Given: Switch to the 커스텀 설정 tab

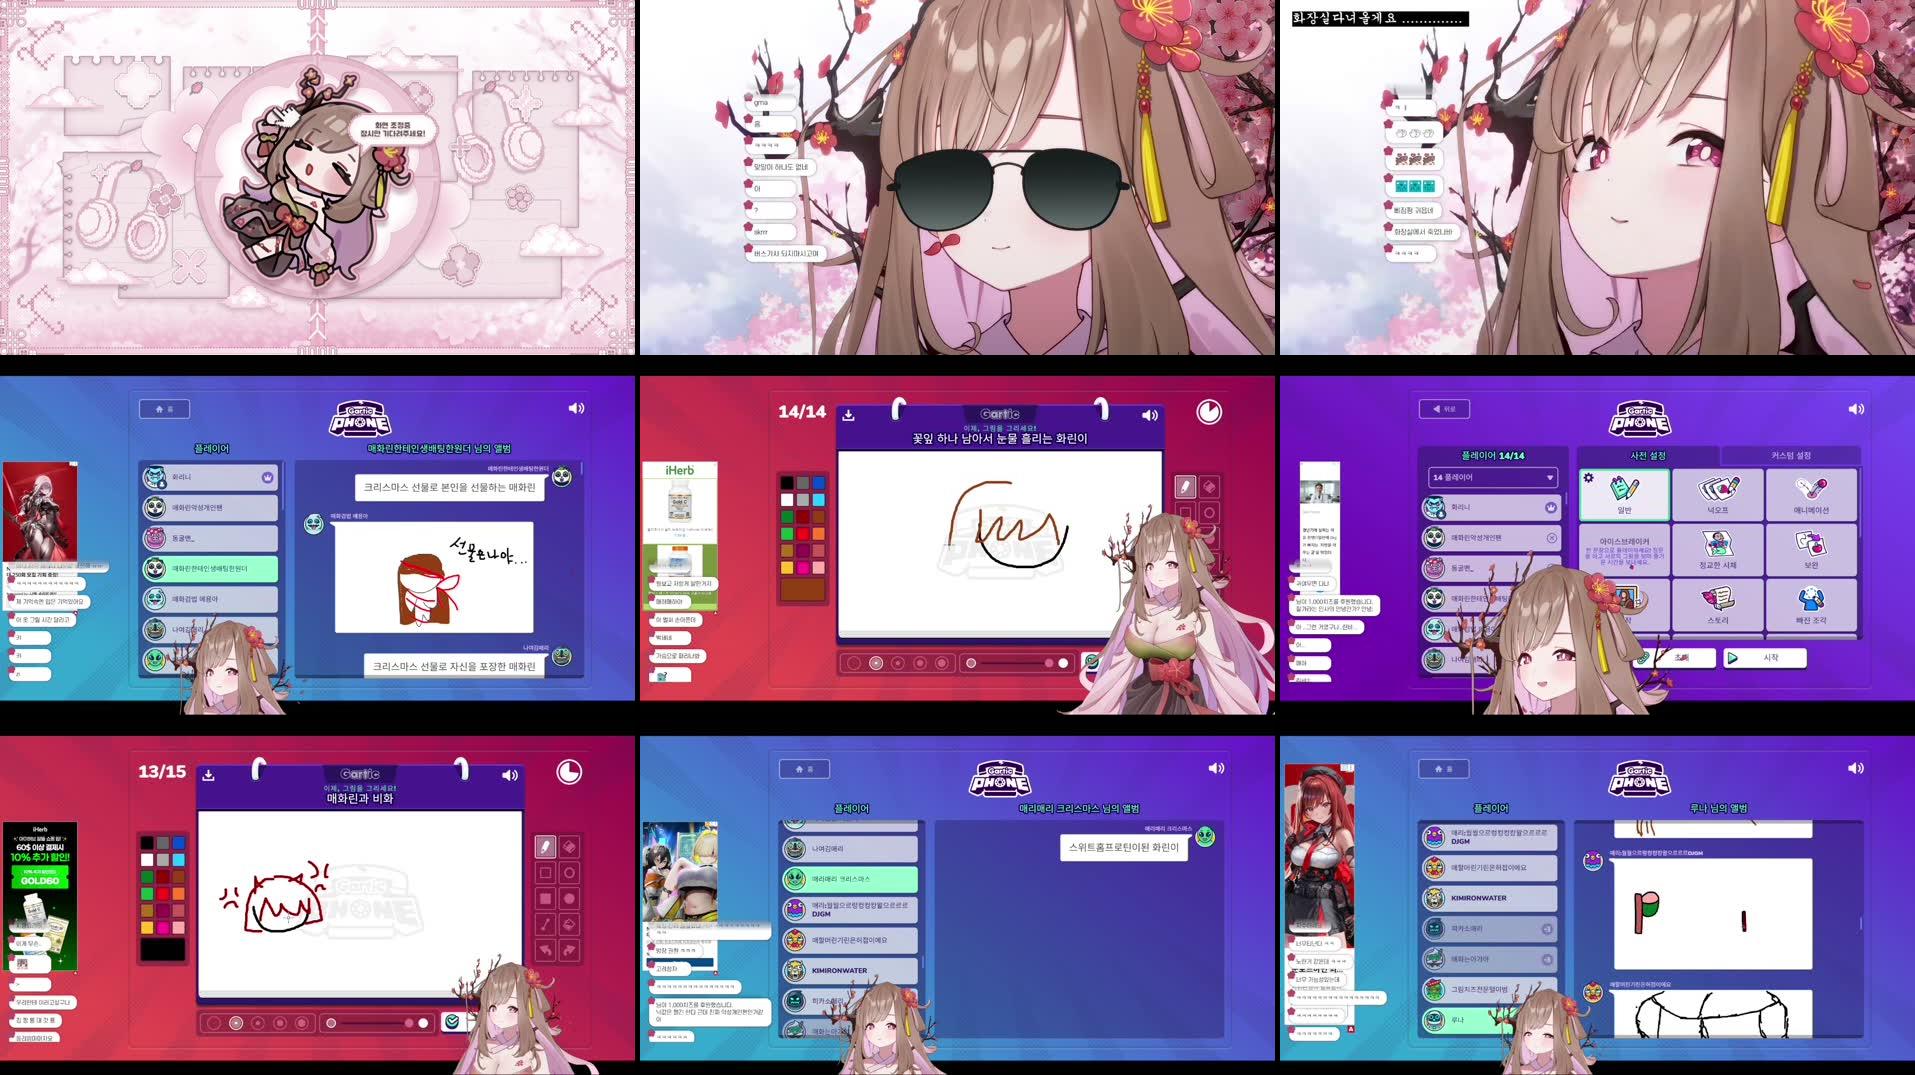Looking at the screenshot, I should [1792, 455].
